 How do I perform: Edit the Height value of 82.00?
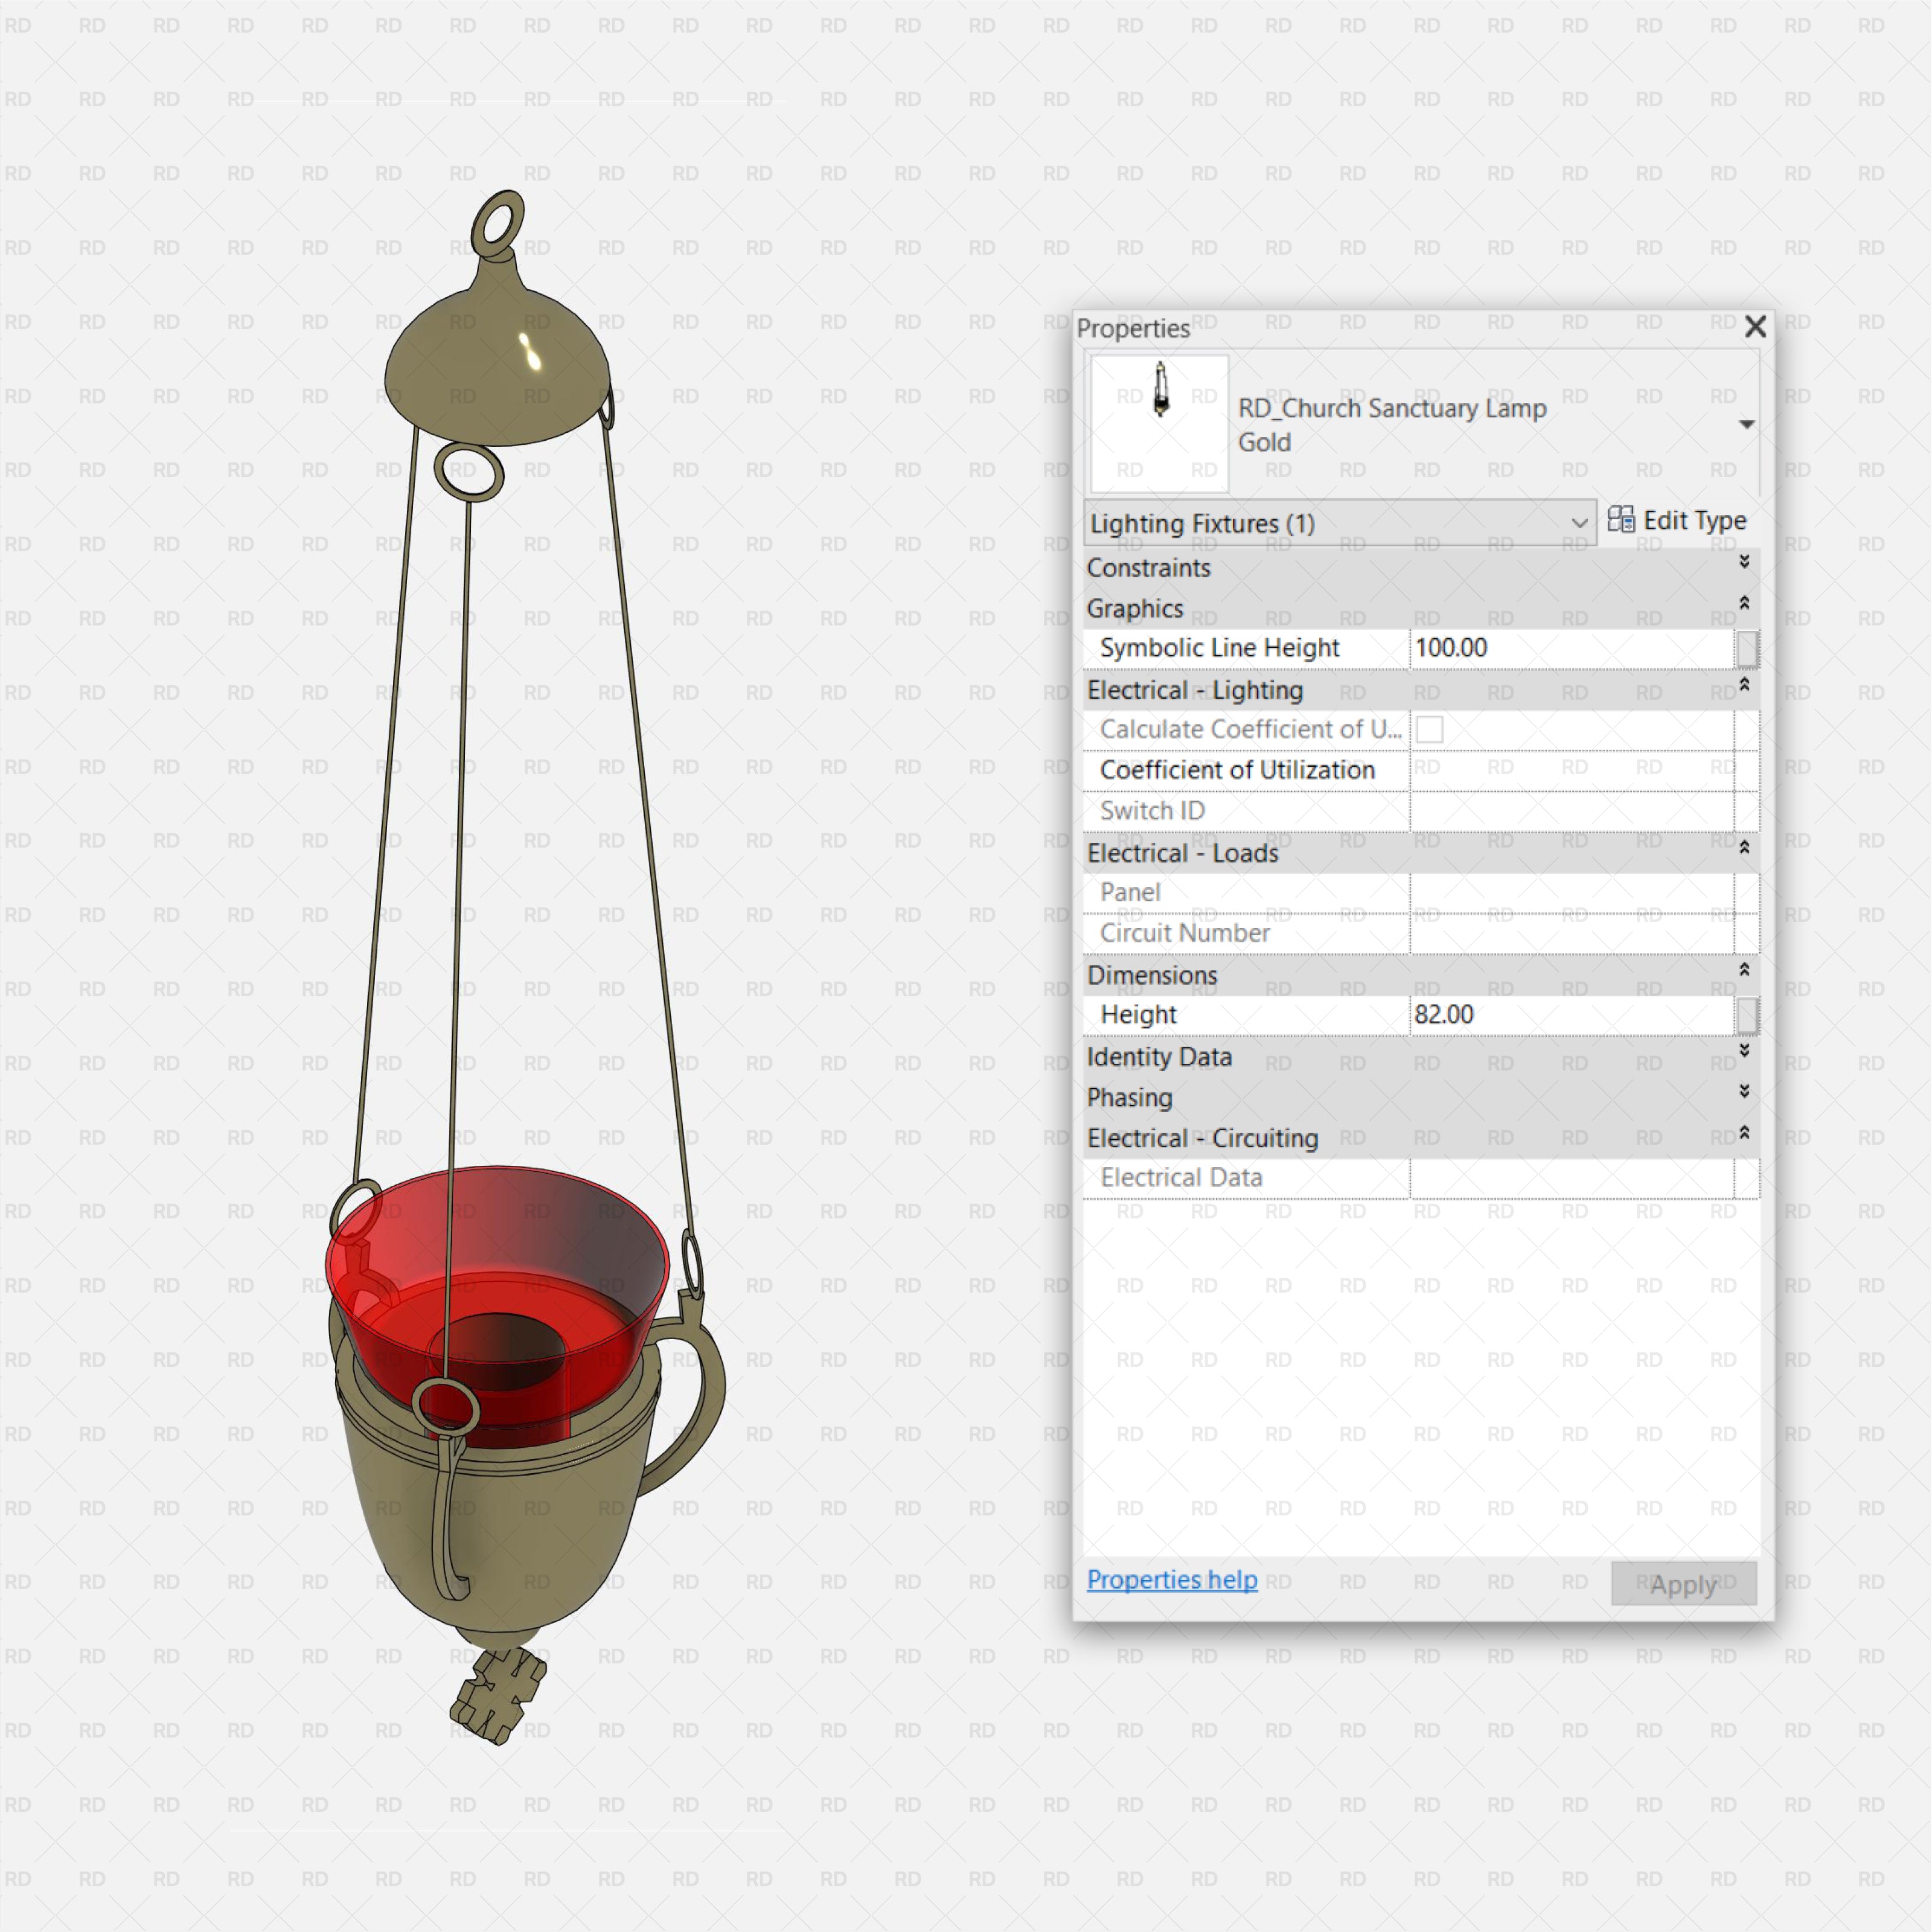pyautogui.click(x=1570, y=1014)
